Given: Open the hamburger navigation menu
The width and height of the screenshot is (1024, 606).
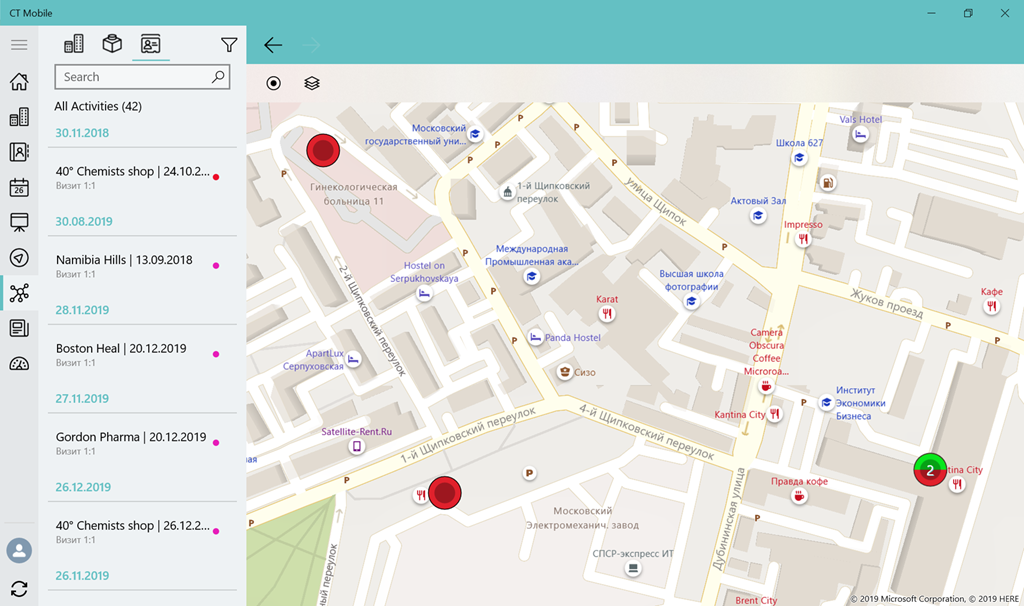Looking at the screenshot, I should point(18,45).
